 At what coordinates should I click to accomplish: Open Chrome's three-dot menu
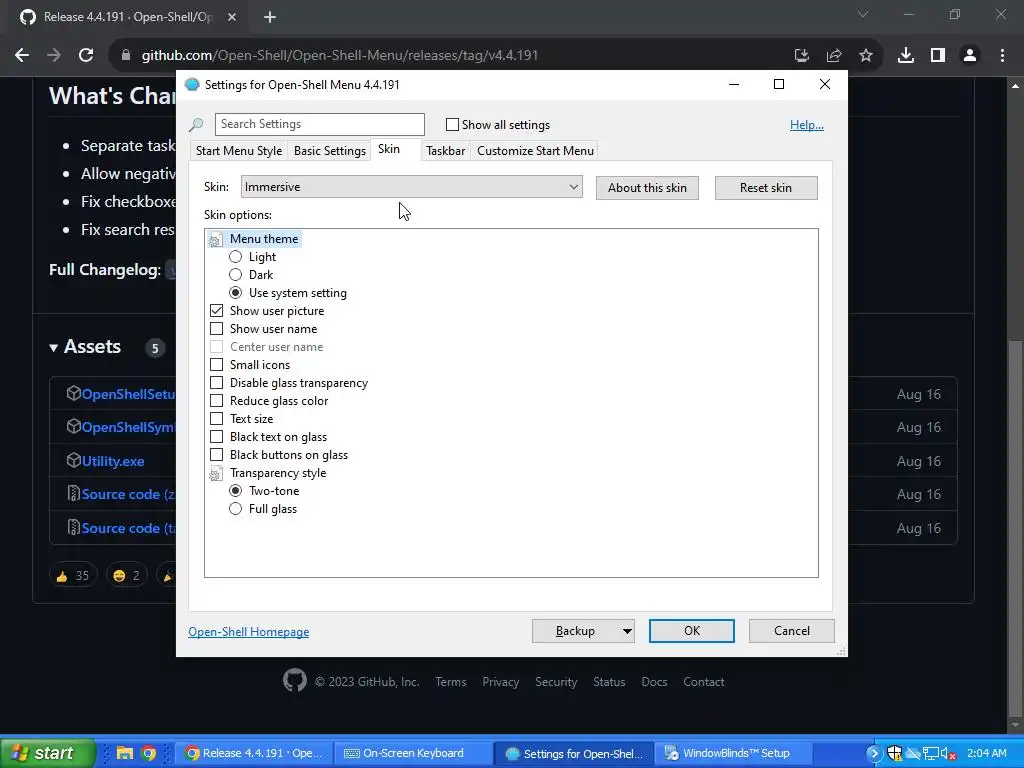pos(1002,56)
